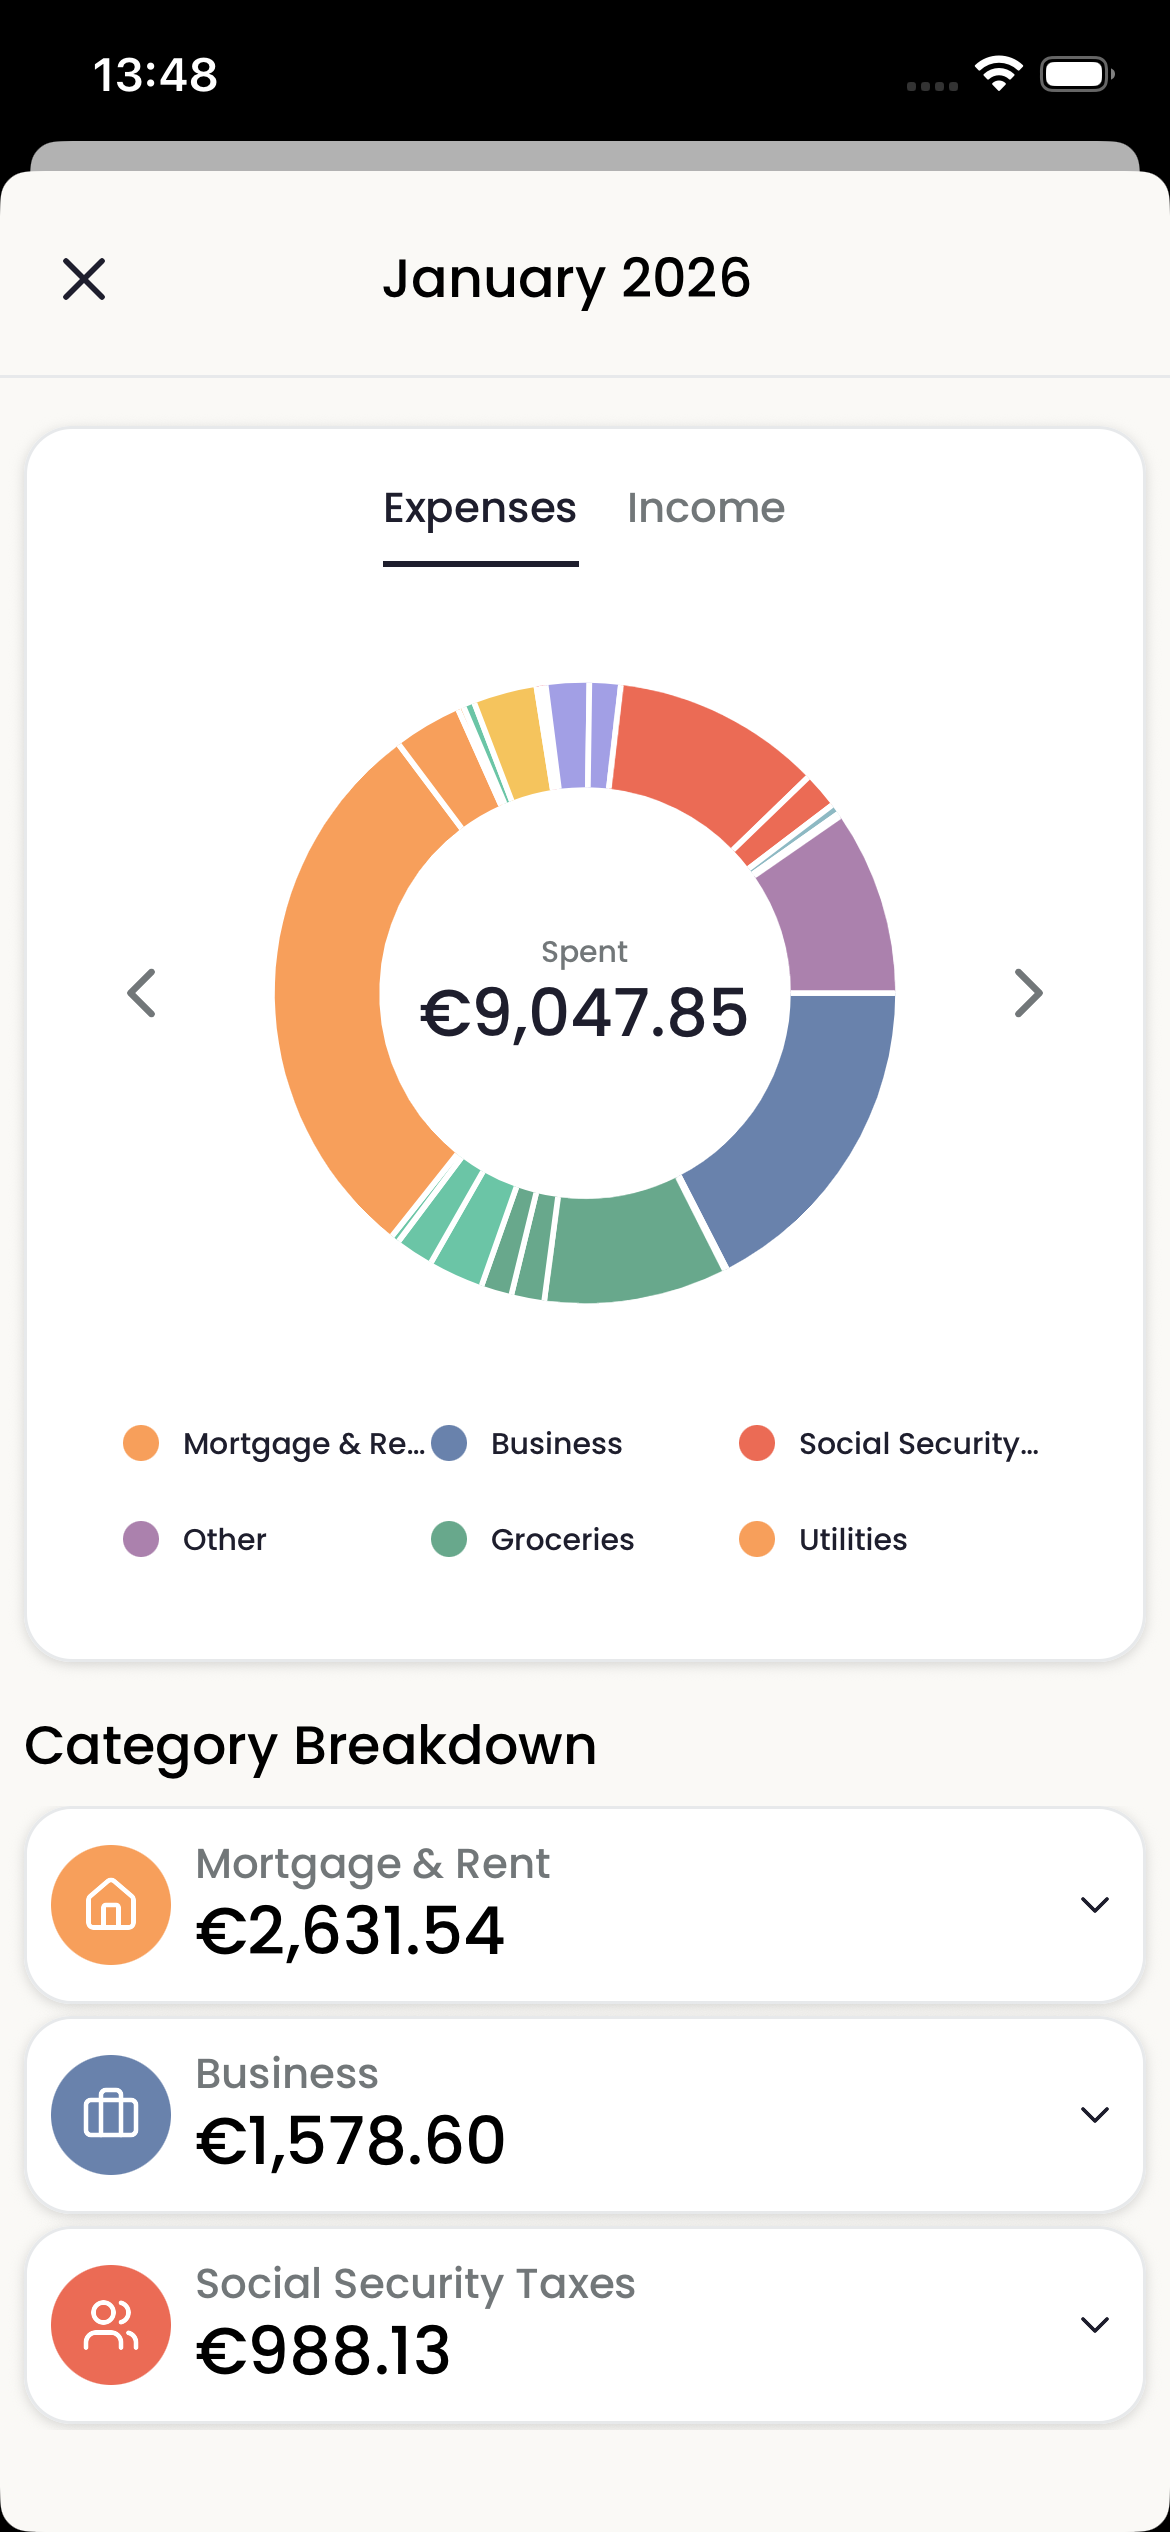Select the previous month arrow

140,991
